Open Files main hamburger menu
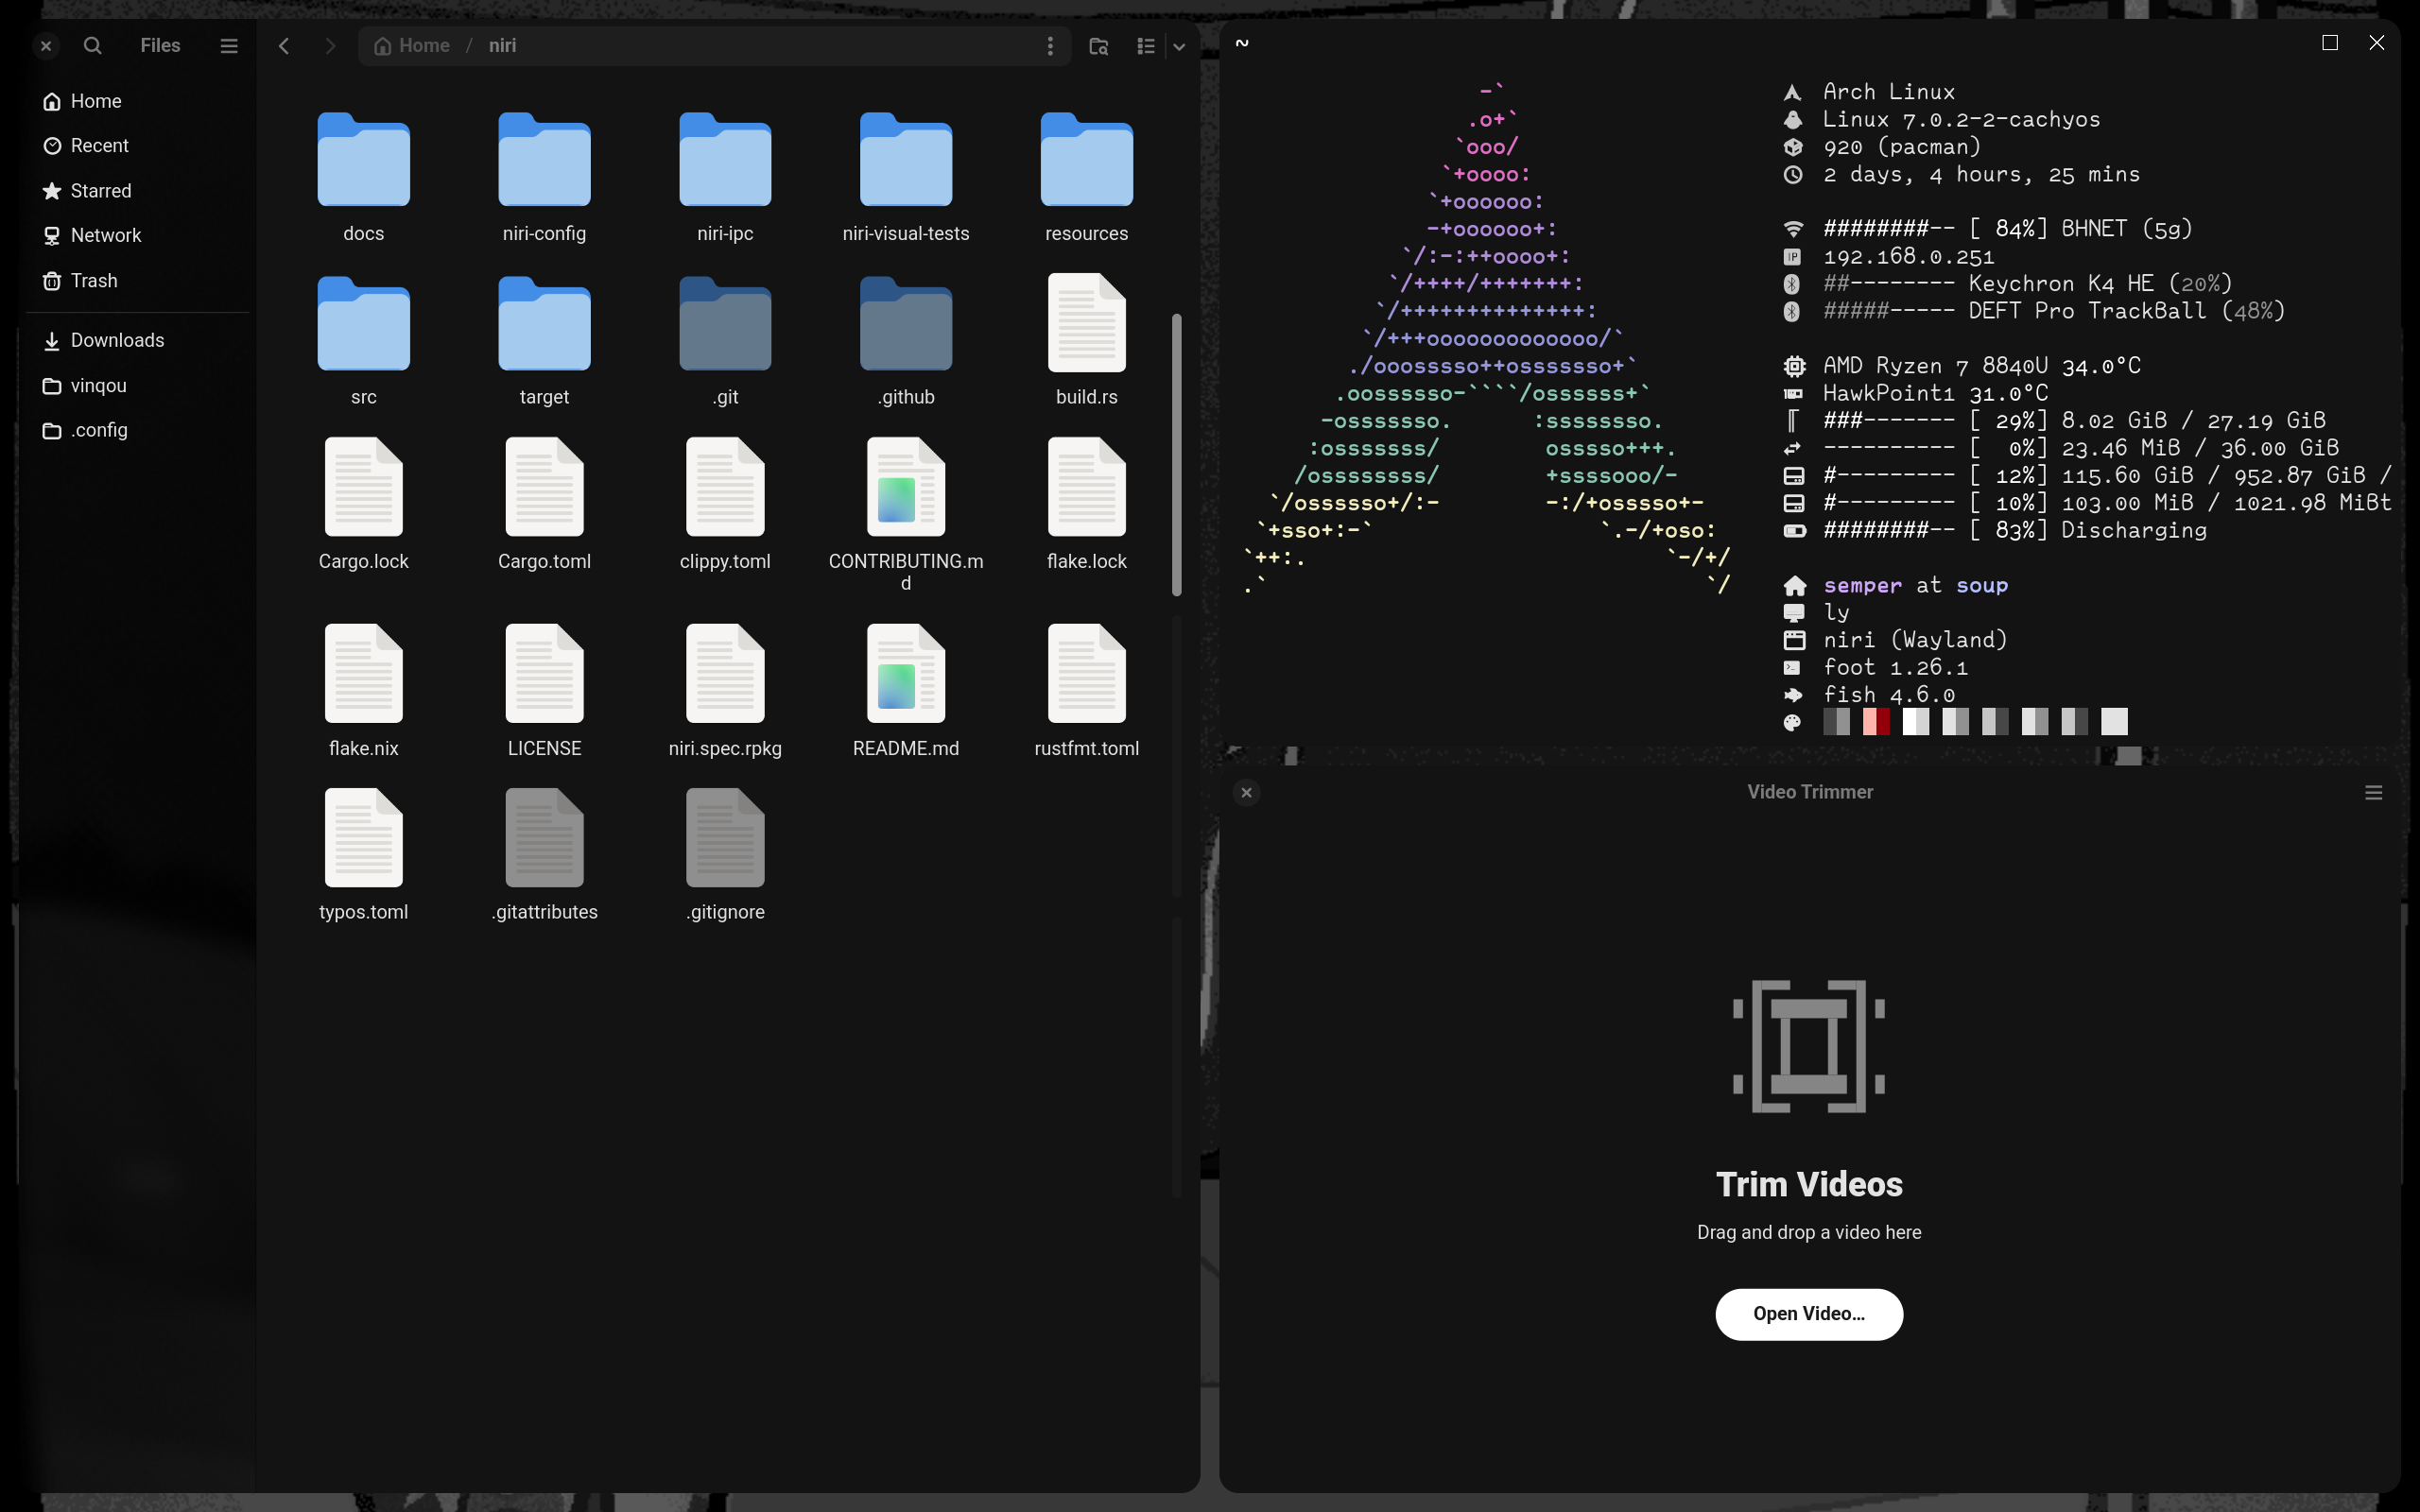Screen dimensions: 2420x1512 [229, 46]
